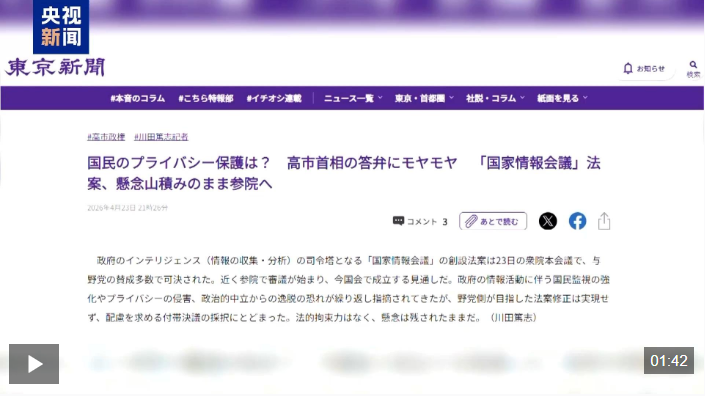
Task: Click the 央视新闻 channel logo
Action: pyautogui.click(x=61, y=27)
